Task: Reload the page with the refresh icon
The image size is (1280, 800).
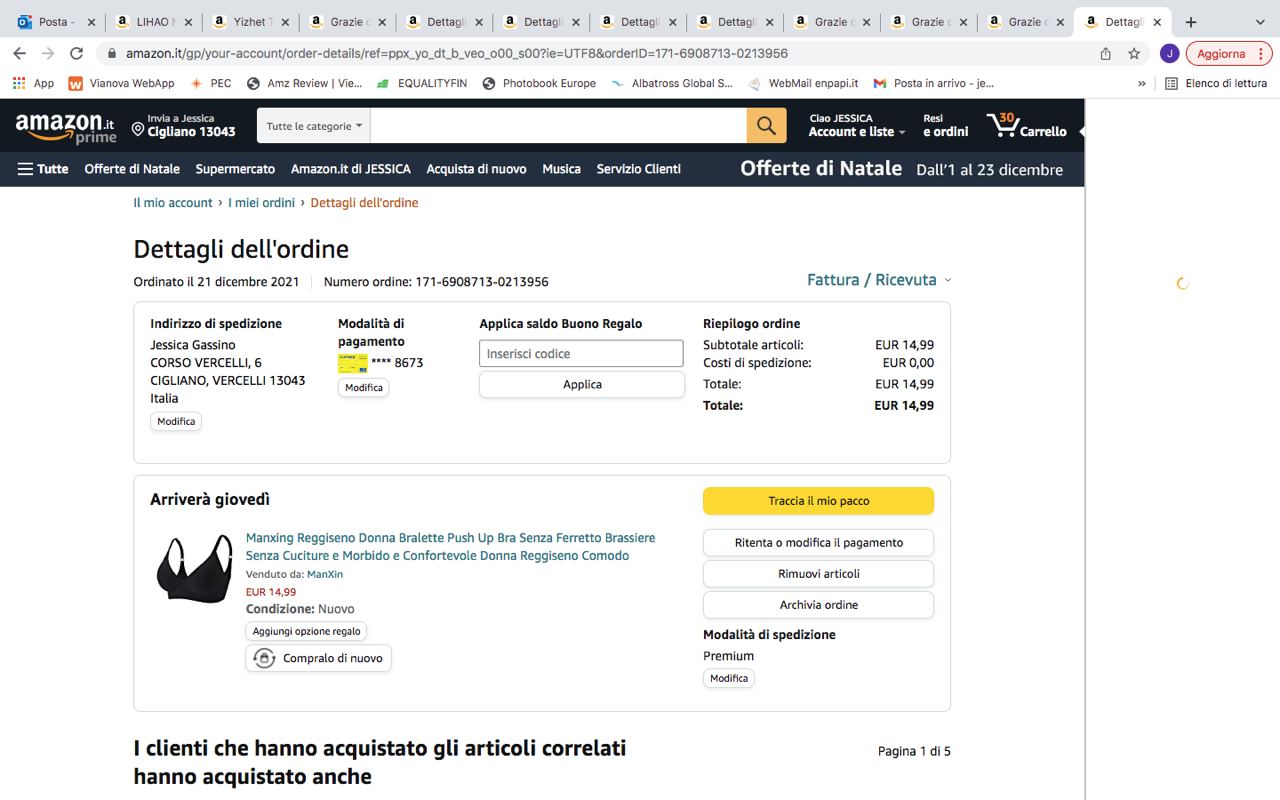Action: (77, 54)
